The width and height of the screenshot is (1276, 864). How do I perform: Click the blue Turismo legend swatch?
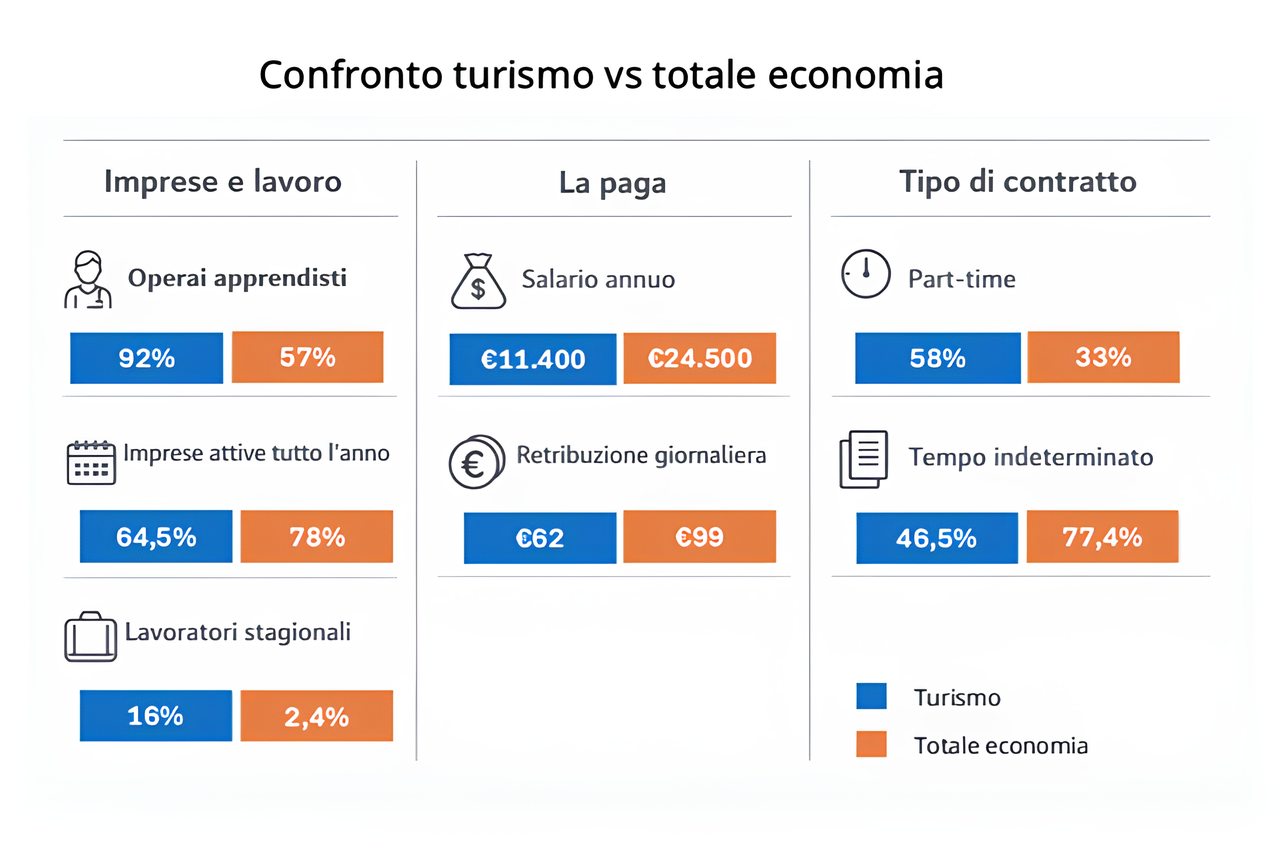point(871,696)
